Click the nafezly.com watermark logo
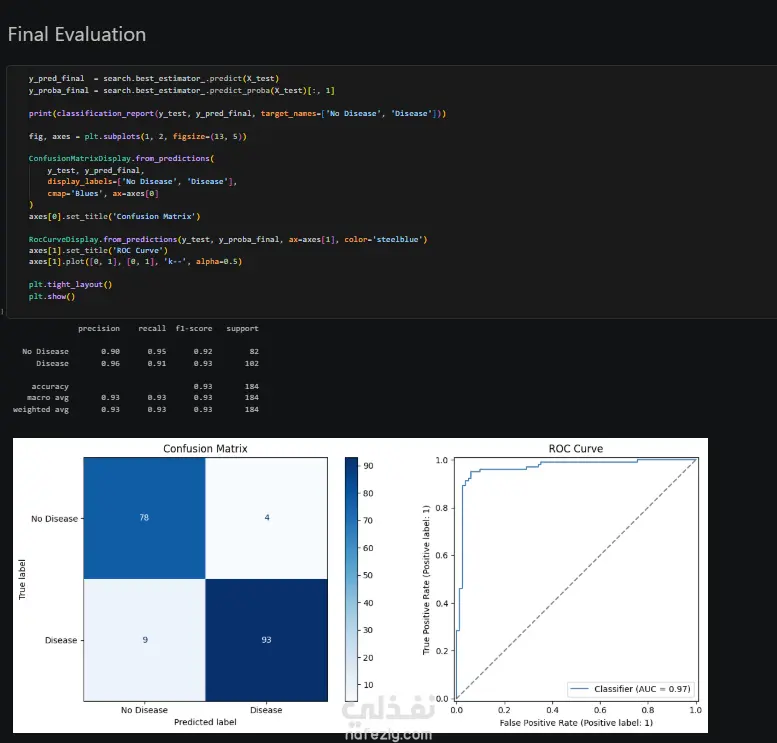 tap(388, 721)
